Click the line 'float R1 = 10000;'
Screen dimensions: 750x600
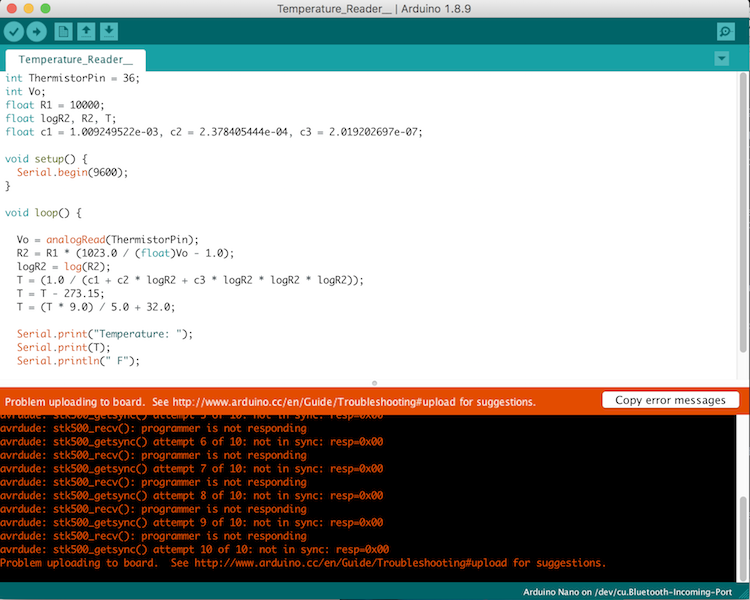55,105
